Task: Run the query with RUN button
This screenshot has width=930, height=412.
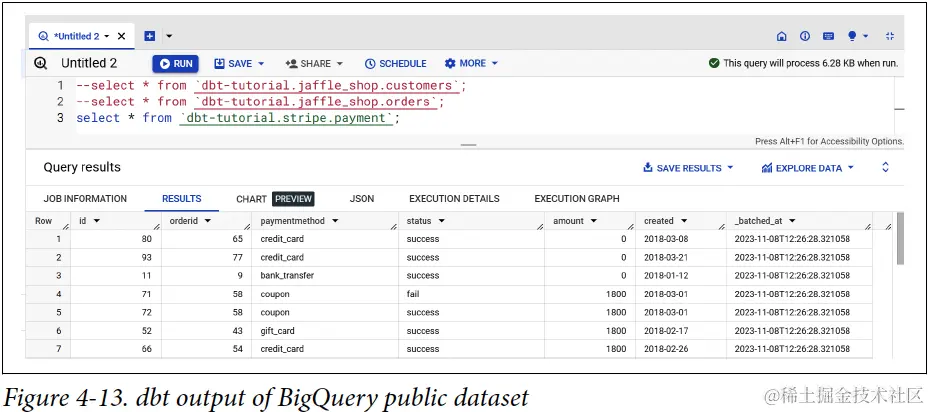Action: click(176, 63)
